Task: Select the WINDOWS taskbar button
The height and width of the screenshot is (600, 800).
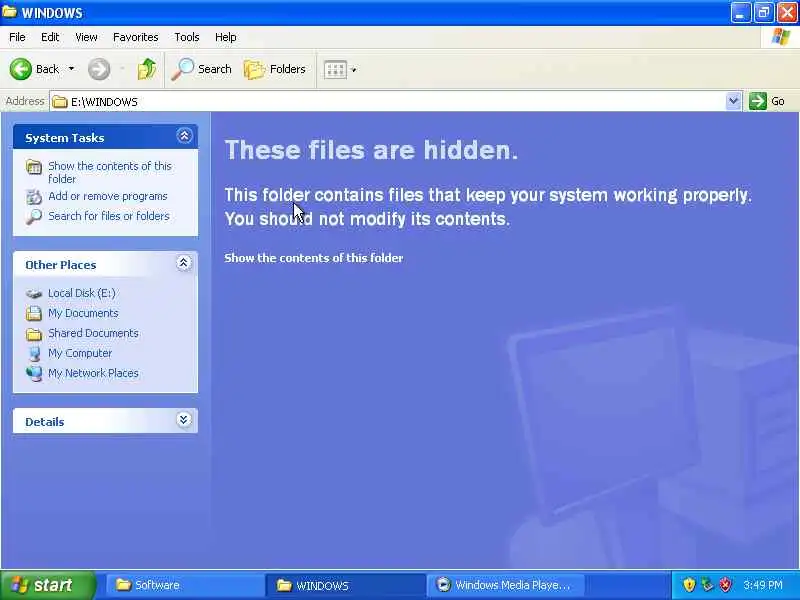Action: point(345,585)
